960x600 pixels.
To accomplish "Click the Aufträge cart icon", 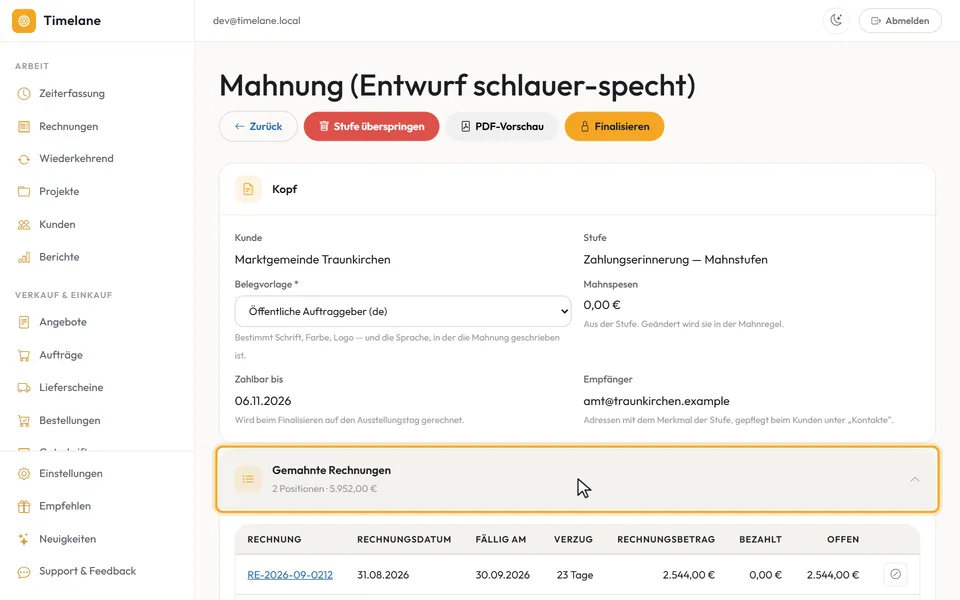I will 24,355.
